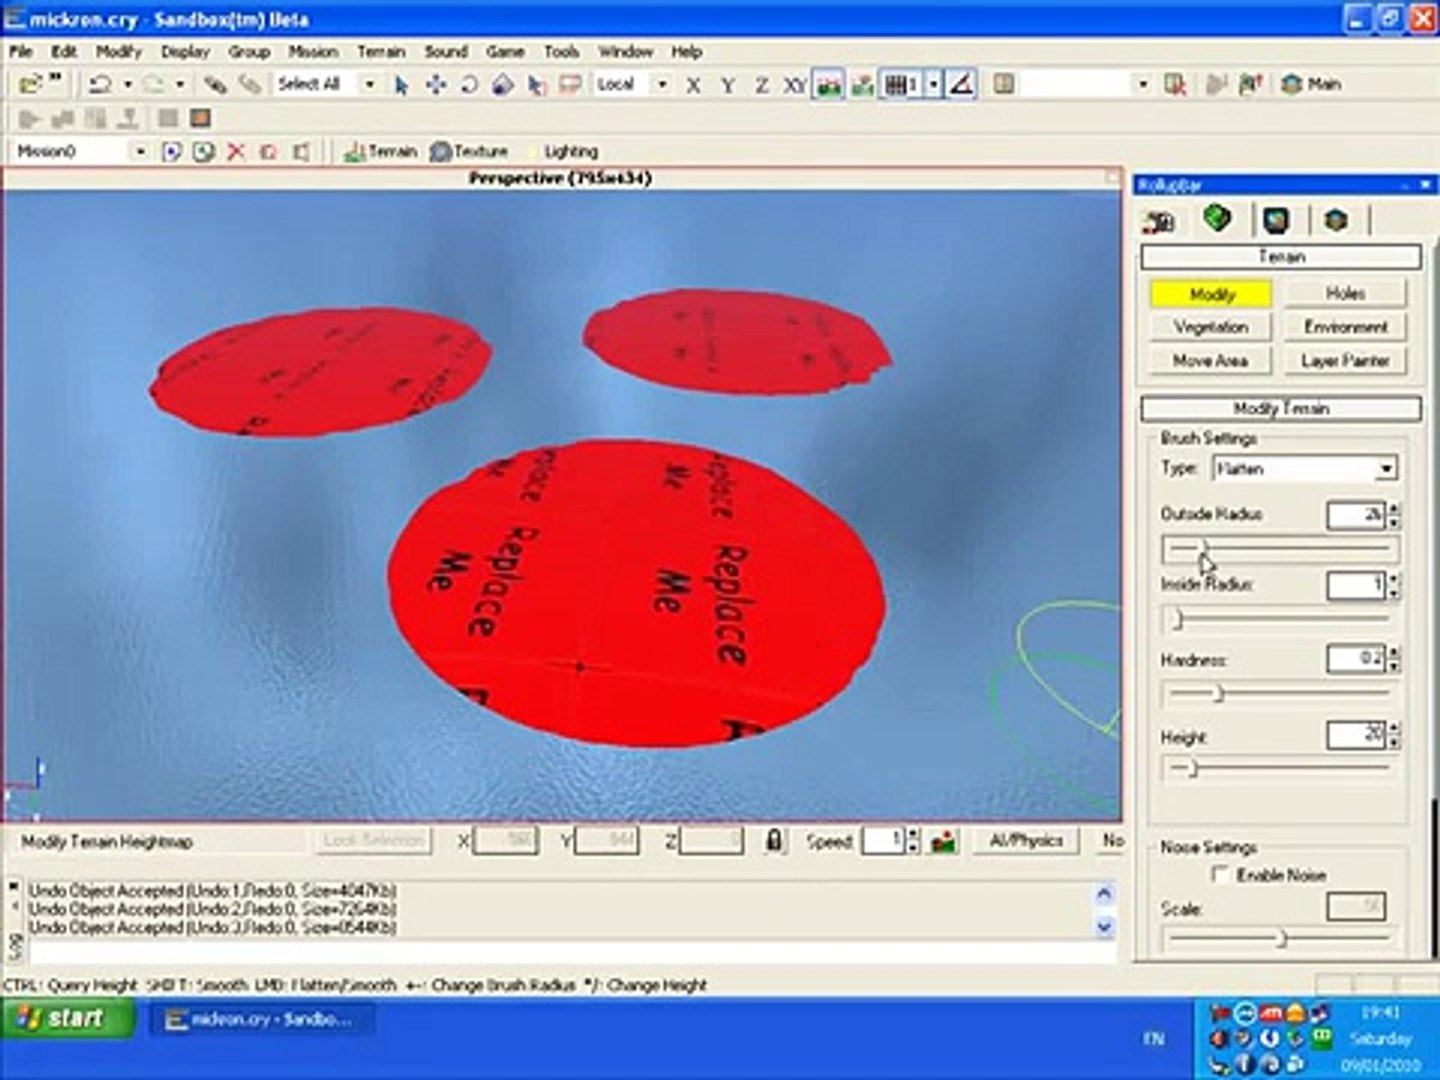Image resolution: width=1440 pixels, height=1080 pixels.
Task: Open the brush Type dropdown
Action: click(x=1385, y=469)
